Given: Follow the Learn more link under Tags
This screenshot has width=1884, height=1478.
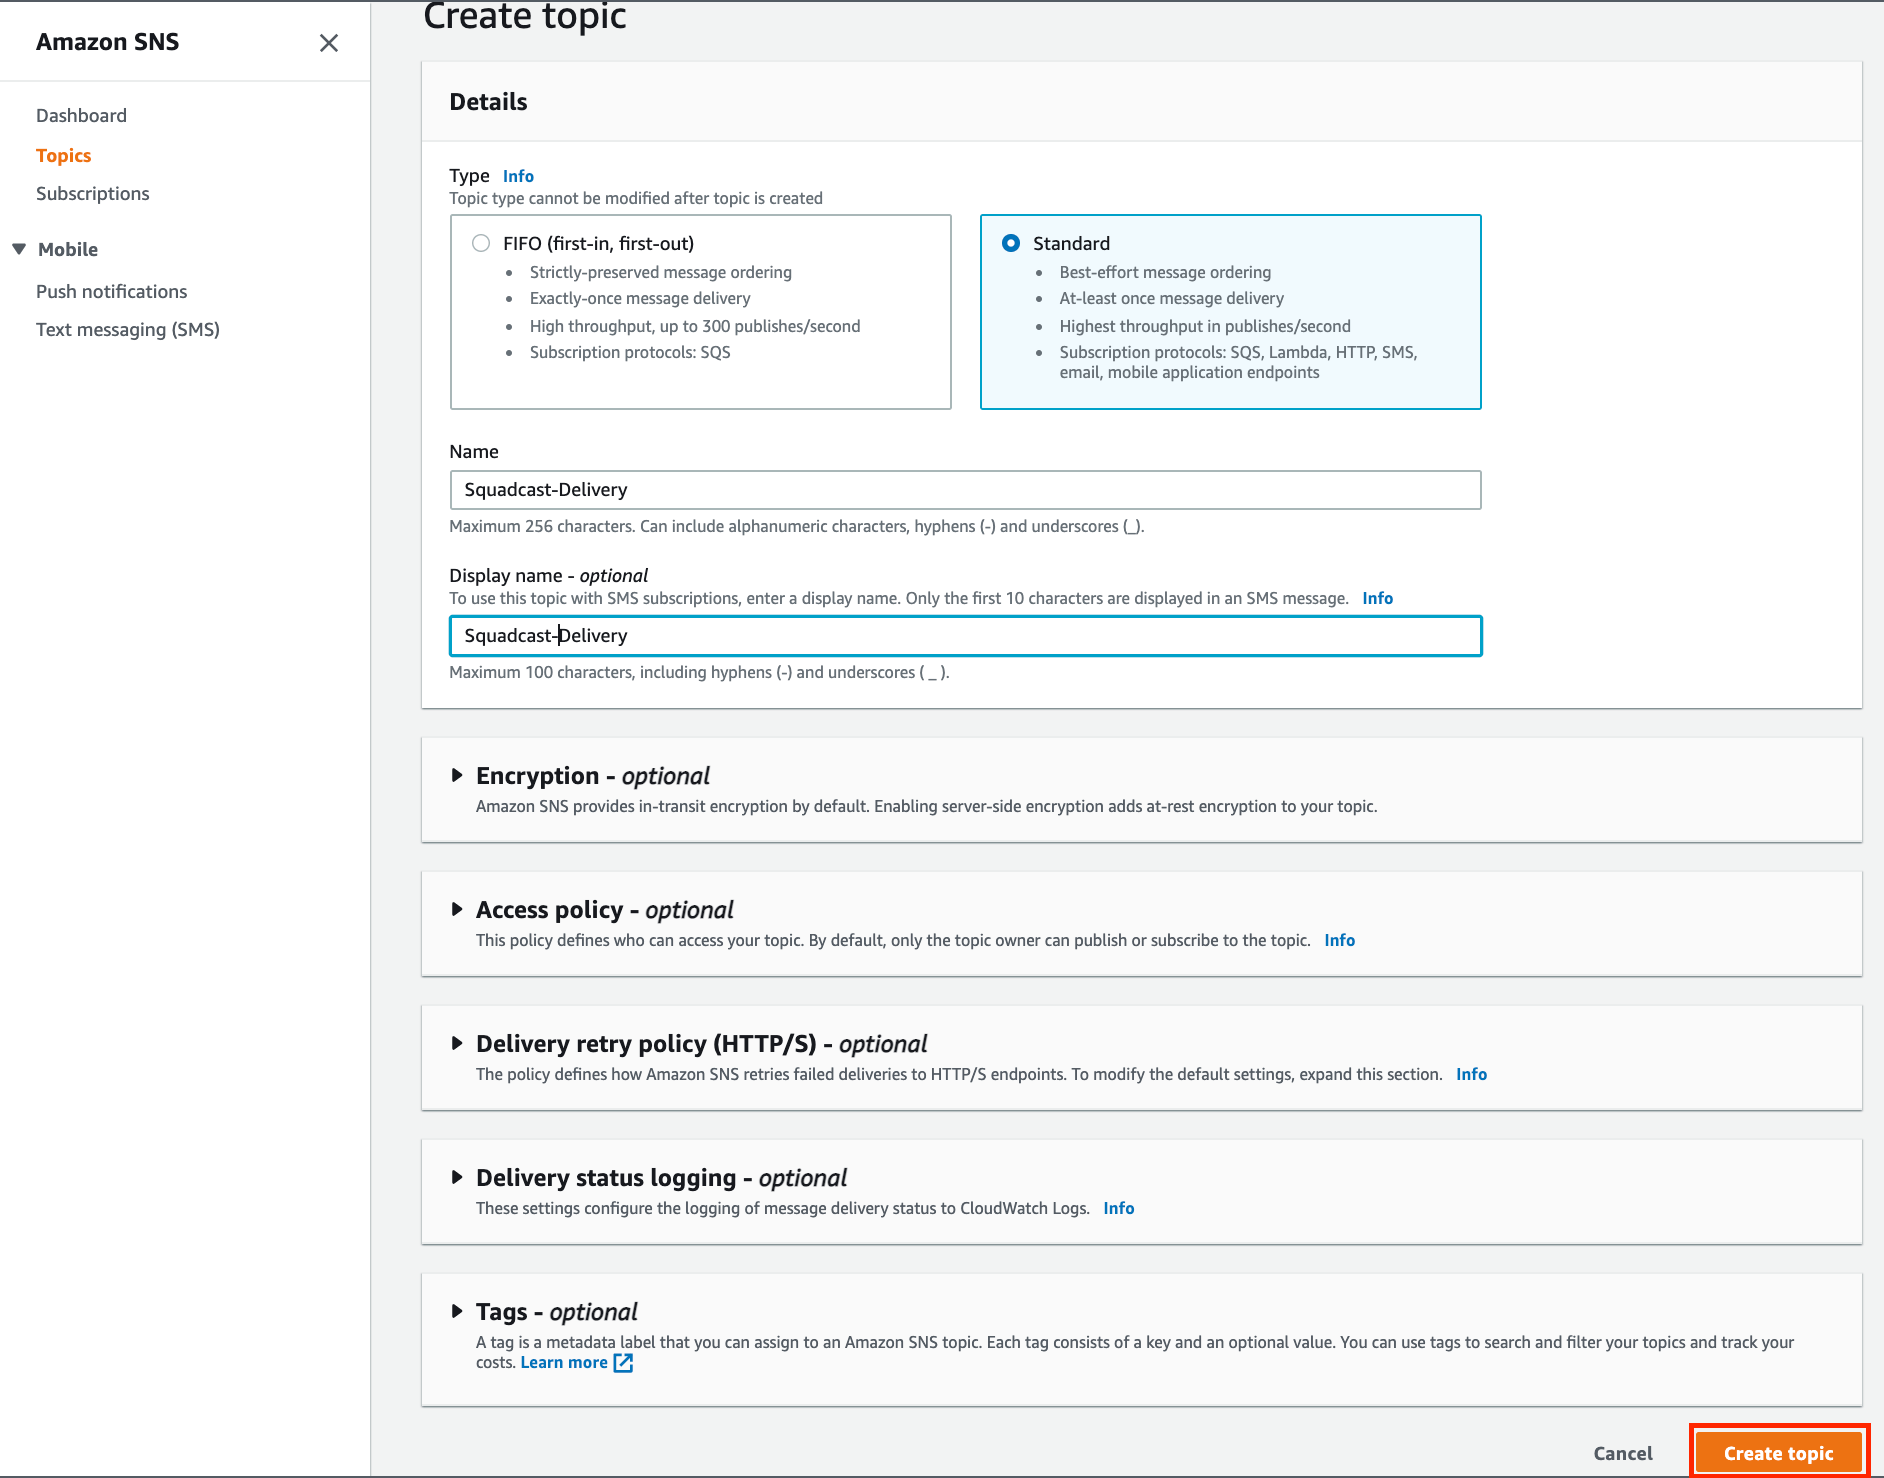Looking at the screenshot, I should click(564, 1362).
